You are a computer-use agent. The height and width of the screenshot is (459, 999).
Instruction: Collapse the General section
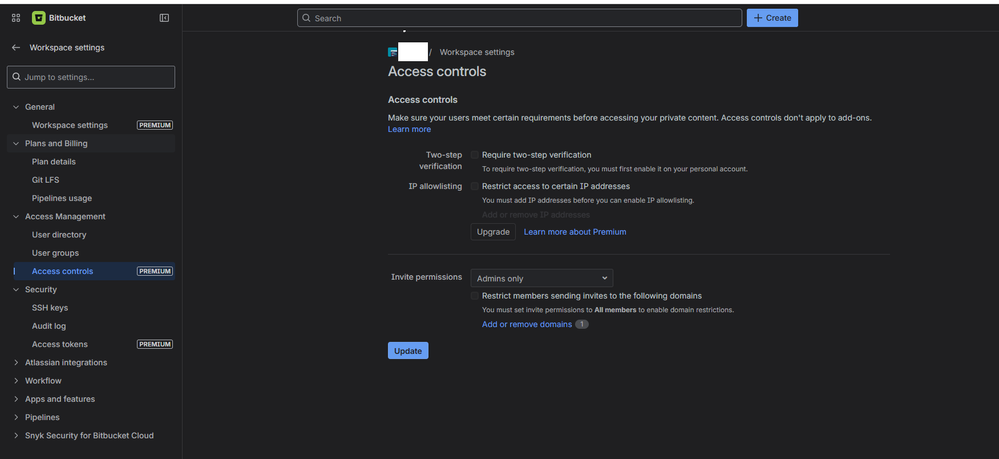click(x=16, y=107)
